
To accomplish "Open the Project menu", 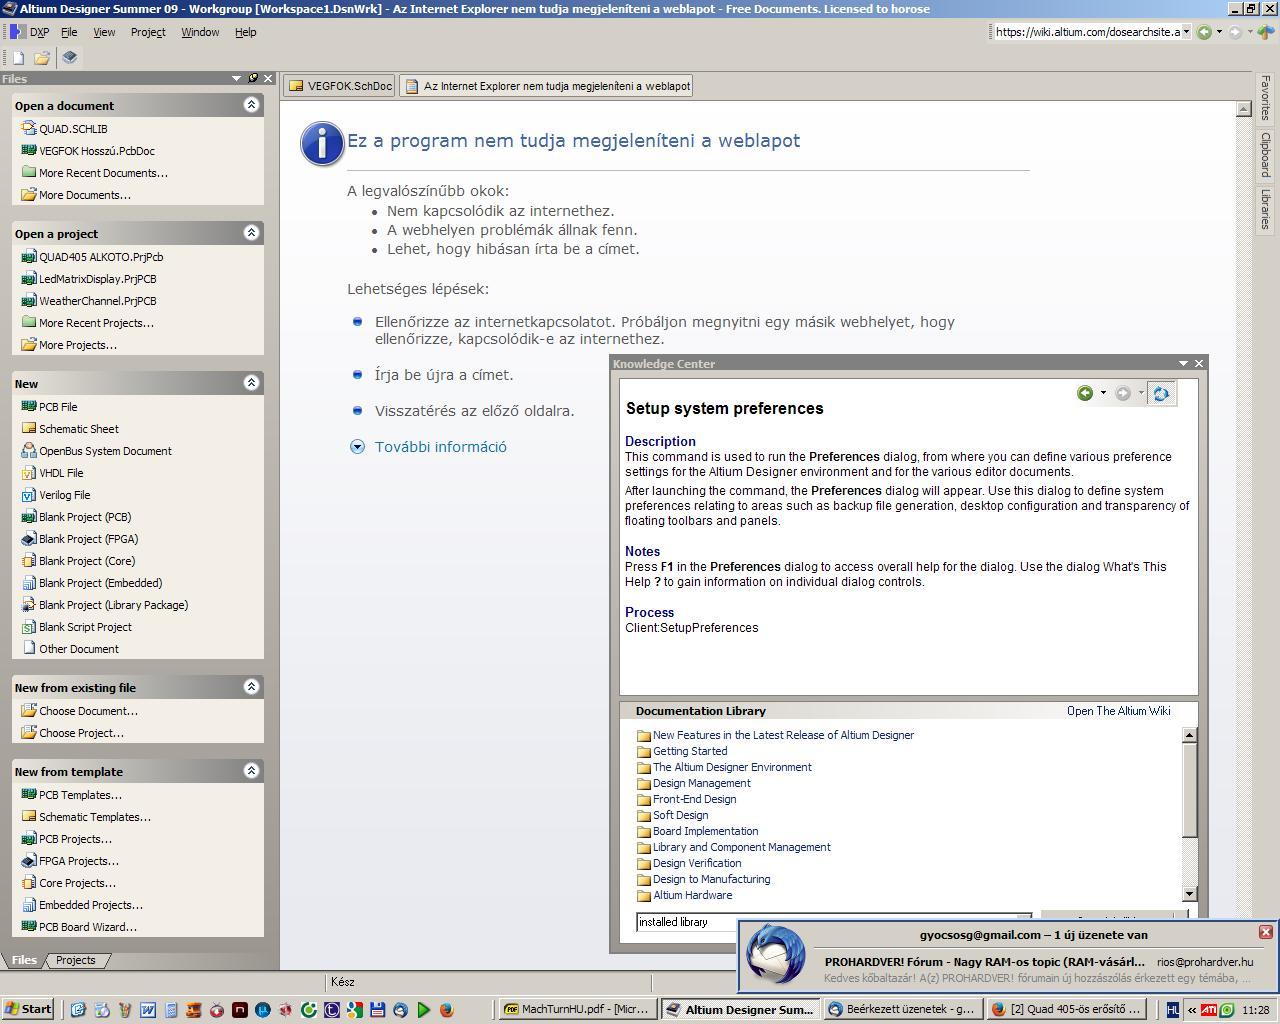I will [148, 32].
